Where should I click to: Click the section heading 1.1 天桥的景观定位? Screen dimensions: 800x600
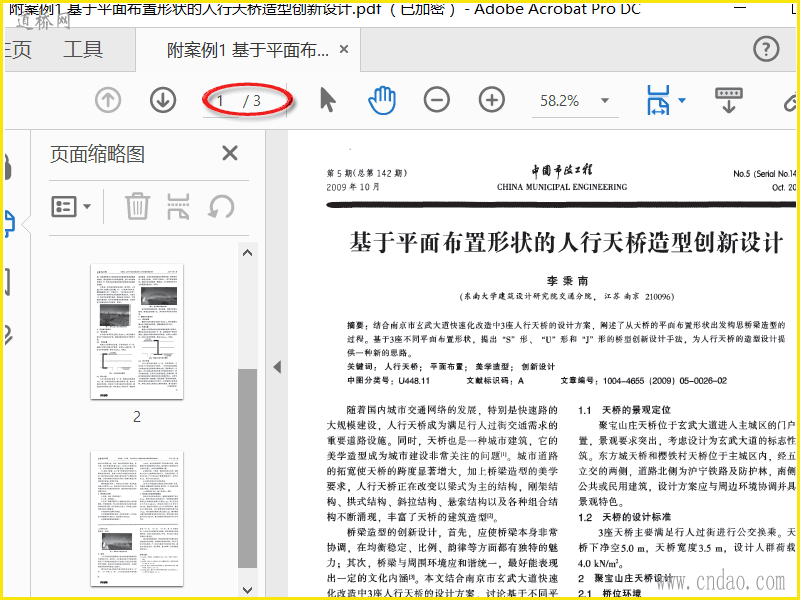(x=624, y=410)
